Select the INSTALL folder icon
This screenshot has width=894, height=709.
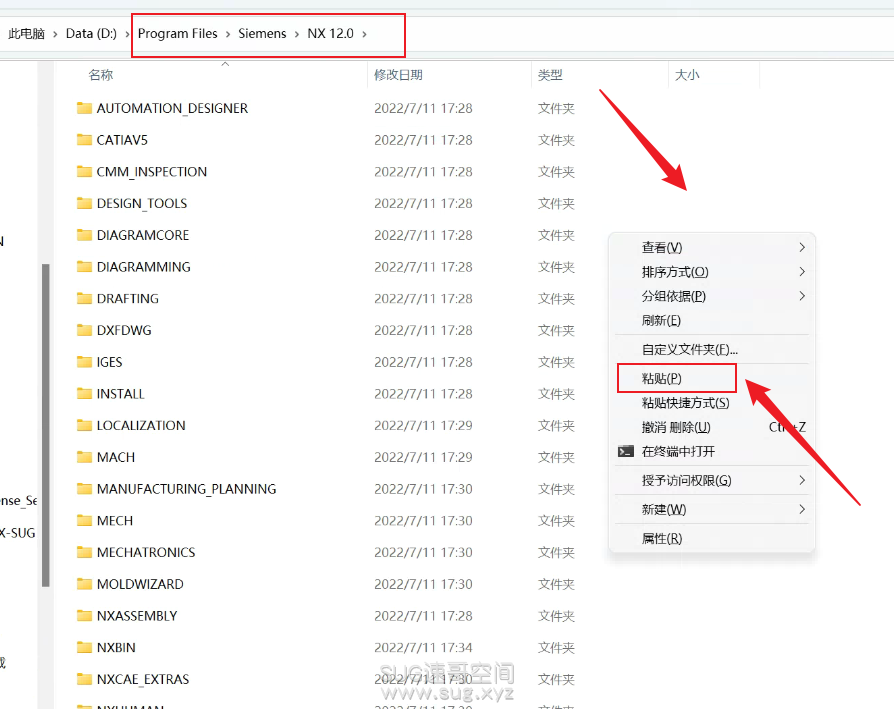84,394
